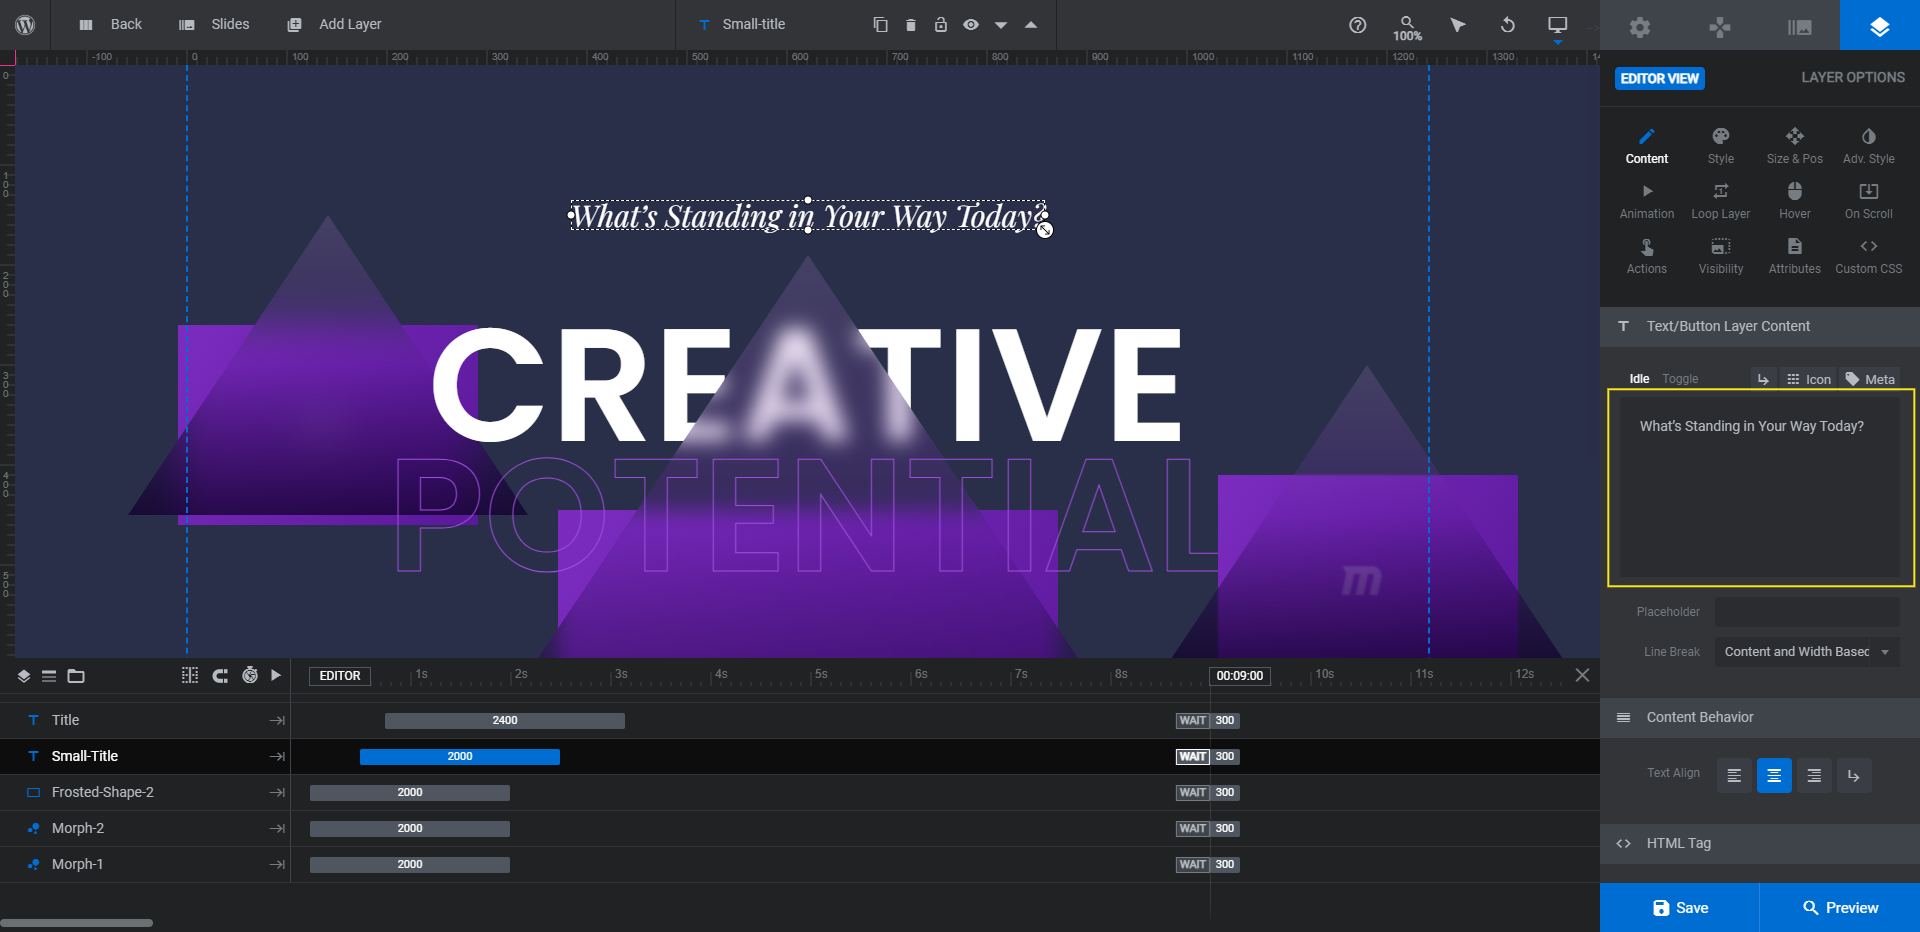Image resolution: width=1920 pixels, height=932 pixels.
Task: Open the Animation settings
Action: [x=1647, y=201]
